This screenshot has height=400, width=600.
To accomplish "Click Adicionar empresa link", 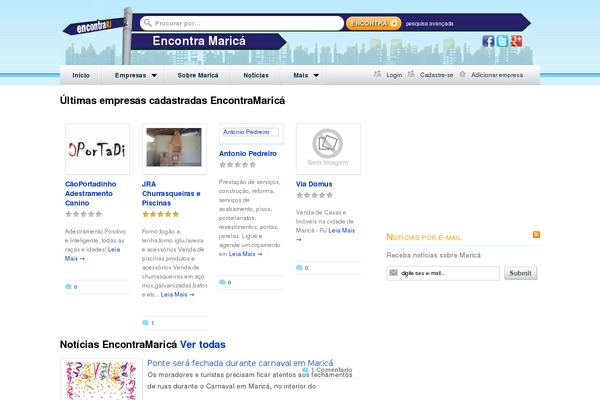I will pos(497,75).
